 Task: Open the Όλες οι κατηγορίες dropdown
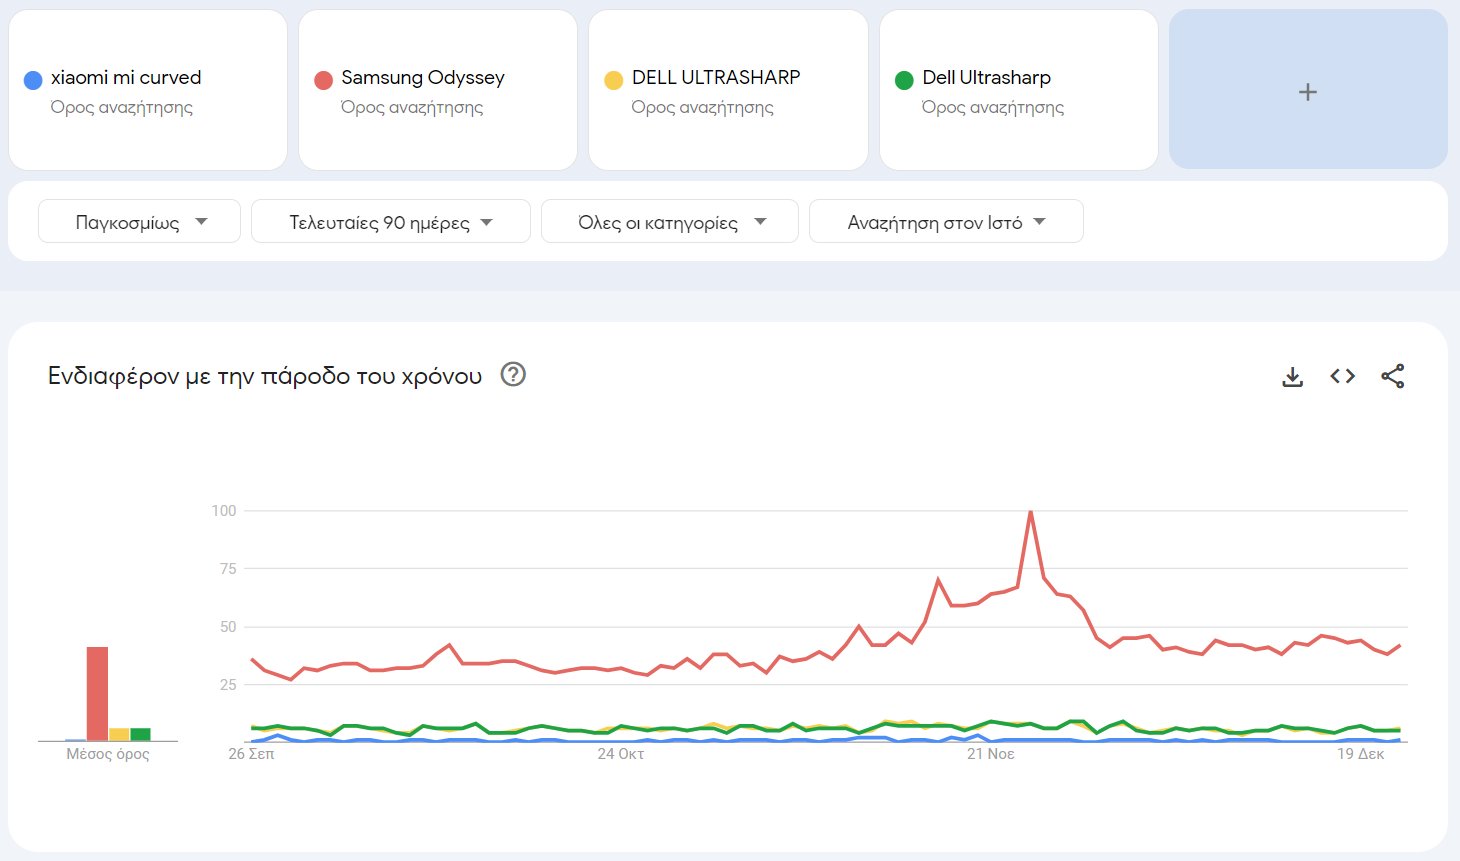click(669, 222)
